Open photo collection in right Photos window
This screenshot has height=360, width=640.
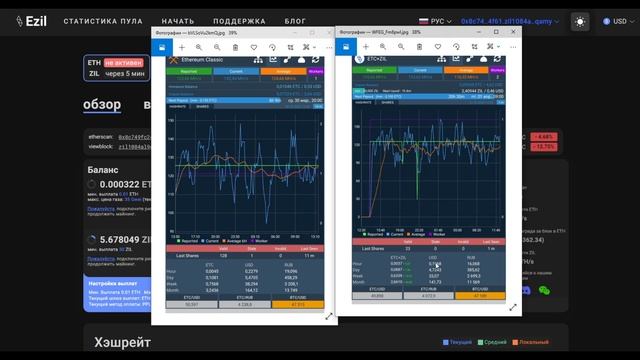[x=346, y=47]
